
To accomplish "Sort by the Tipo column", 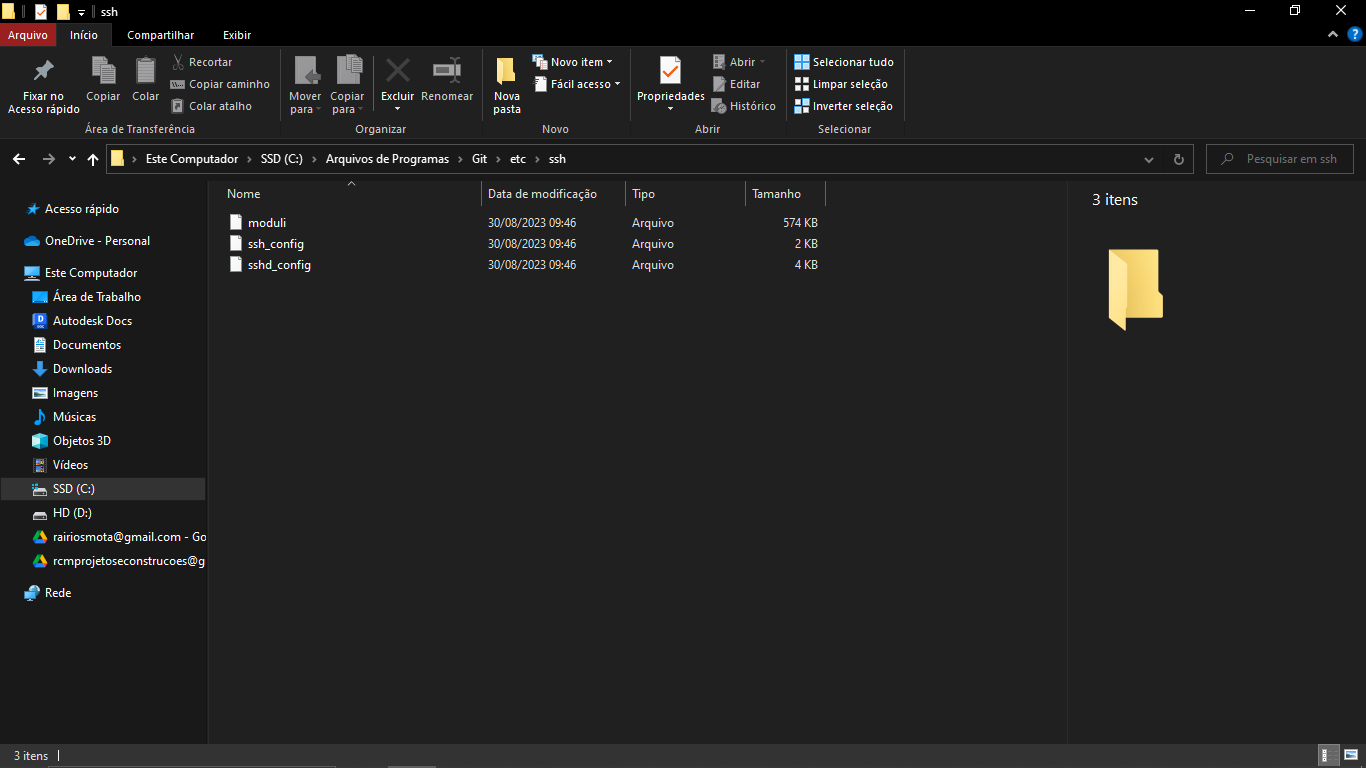I will [x=685, y=194].
